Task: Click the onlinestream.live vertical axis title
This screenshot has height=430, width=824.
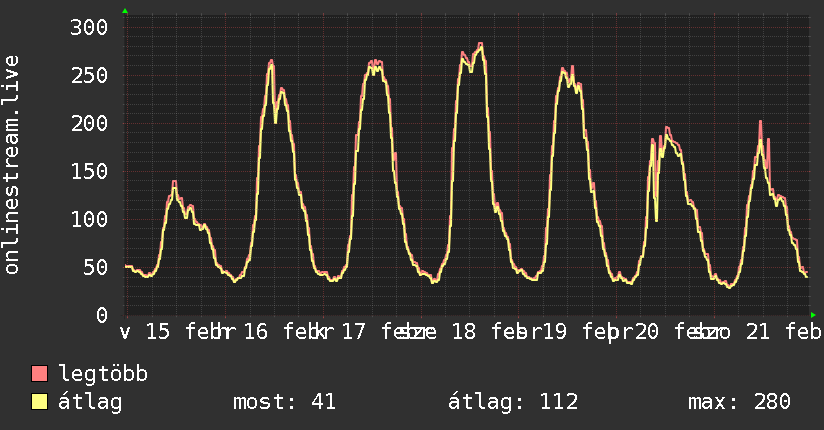Action: click(12, 165)
